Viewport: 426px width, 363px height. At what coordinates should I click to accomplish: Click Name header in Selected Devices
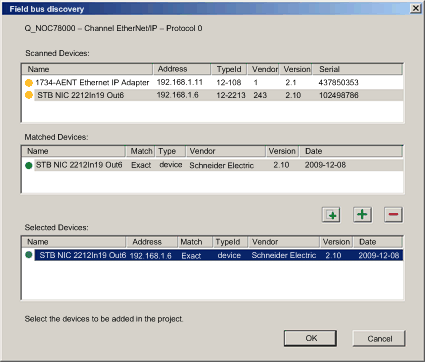74,242
